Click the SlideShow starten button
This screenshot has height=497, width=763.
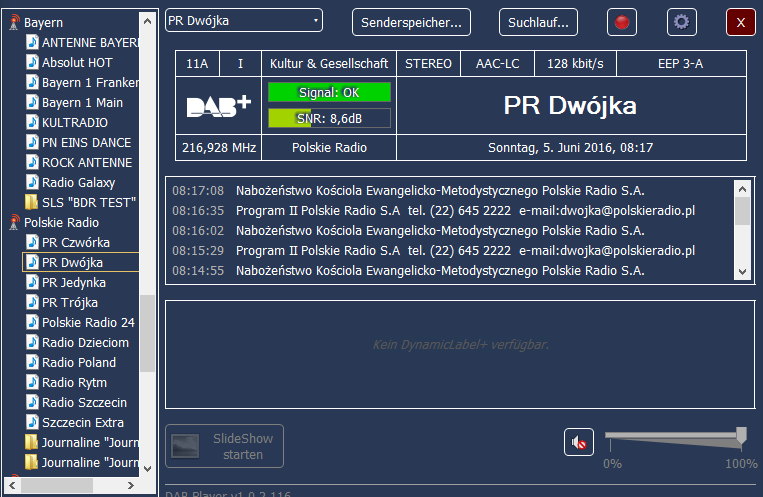click(x=224, y=446)
